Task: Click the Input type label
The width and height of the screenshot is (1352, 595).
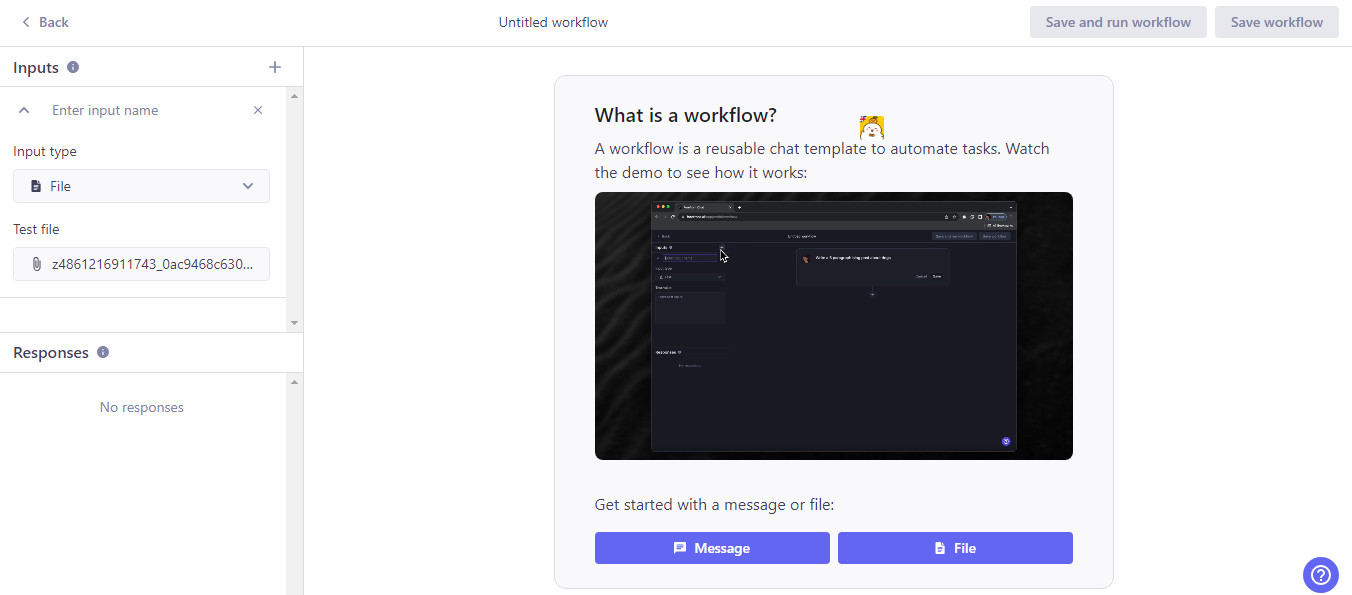Action: 45,151
